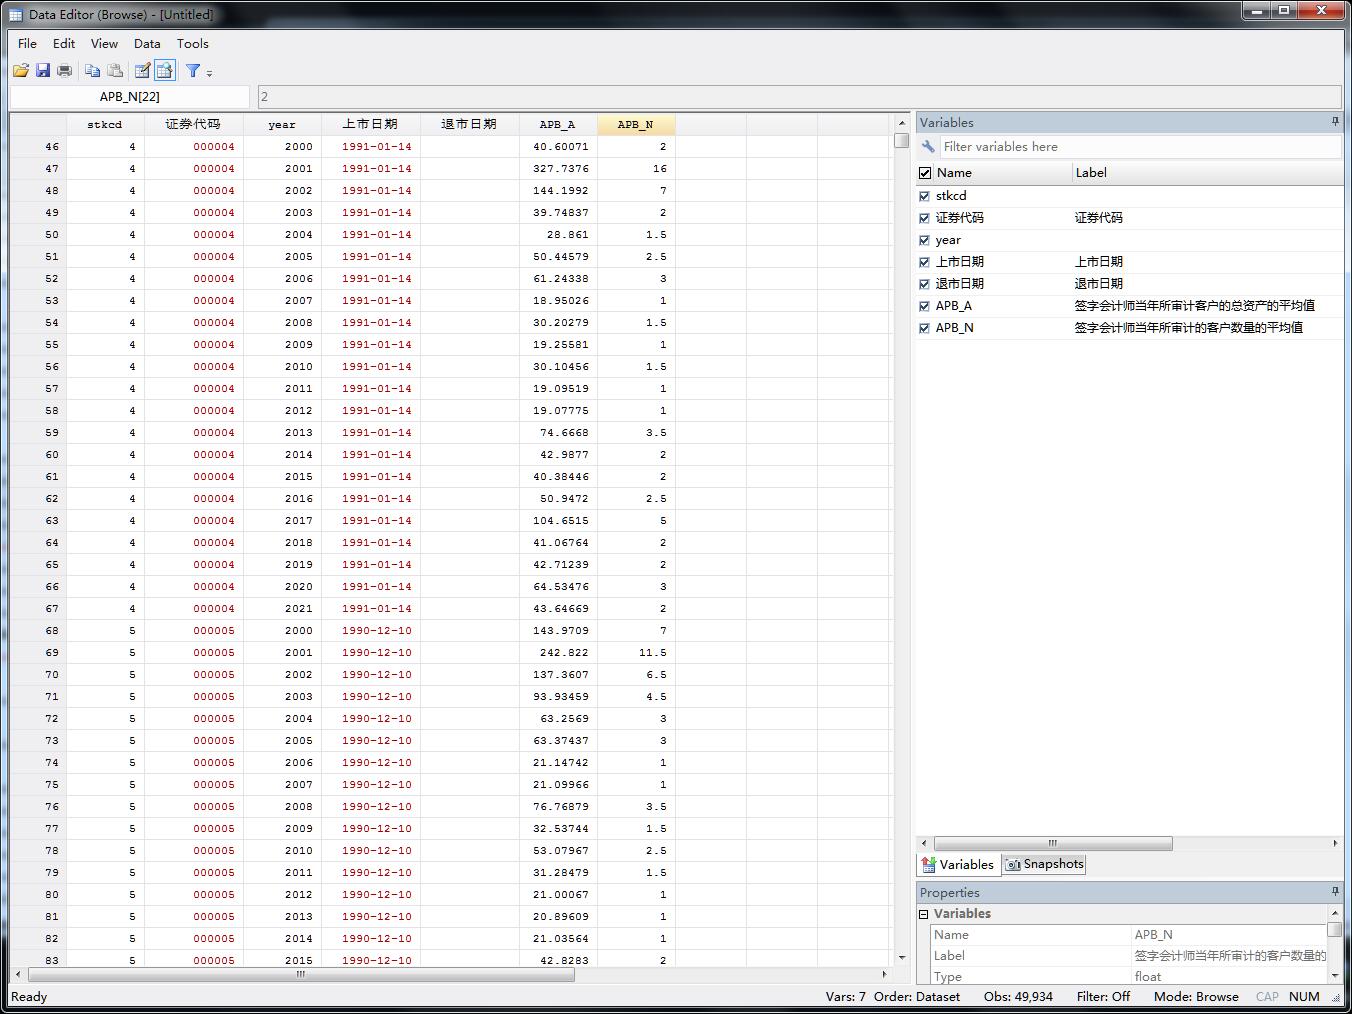Click data grid vertical scrollbar down arrow
The height and width of the screenshot is (1014, 1352).
[x=902, y=957]
